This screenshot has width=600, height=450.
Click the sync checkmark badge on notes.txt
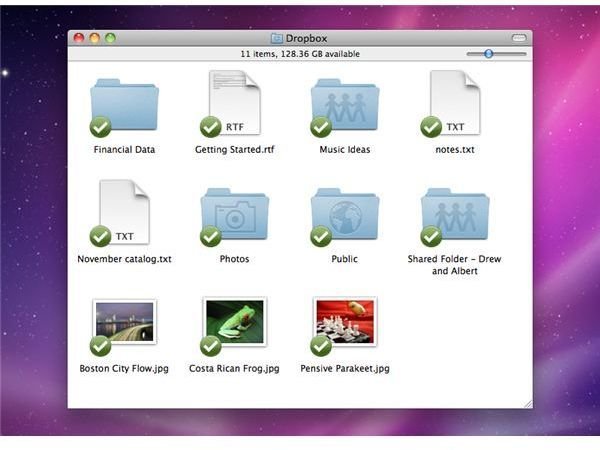[431, 127]
